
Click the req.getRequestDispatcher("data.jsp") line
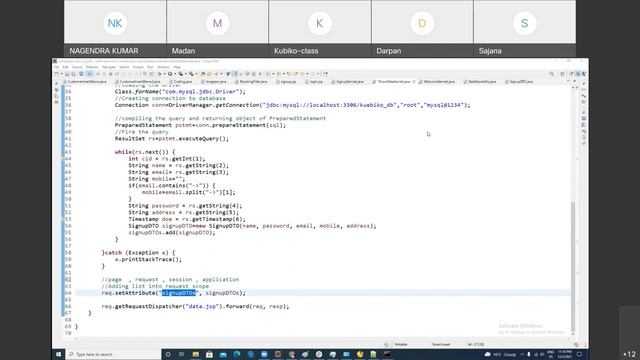195,306
